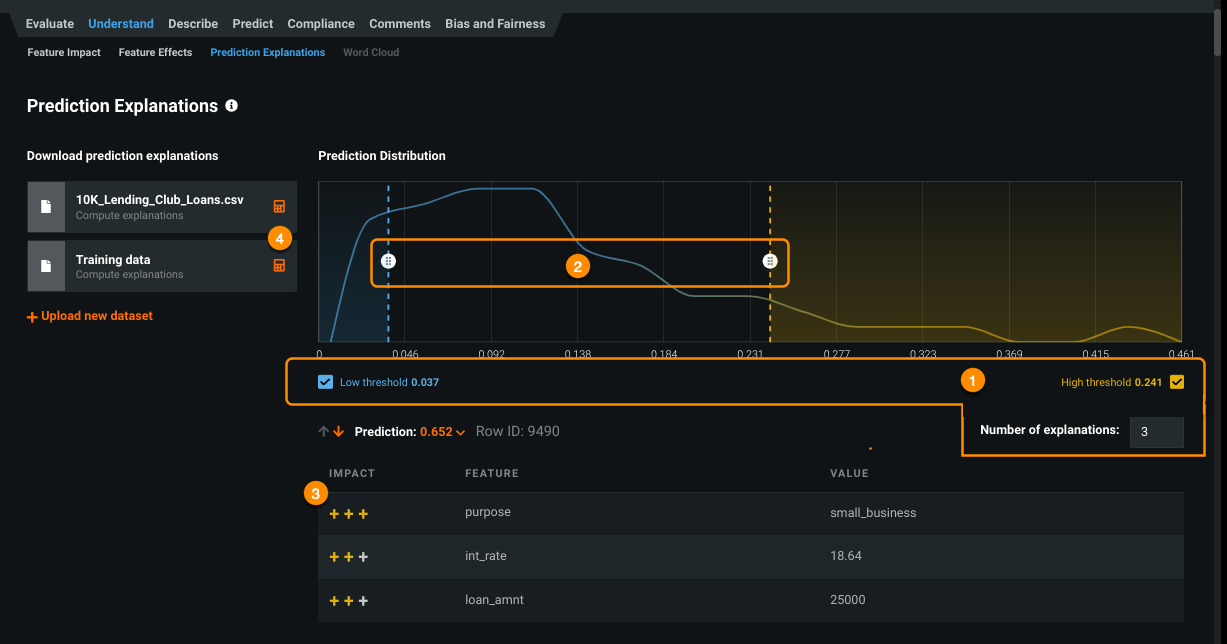Open the Understand tab
Image resolution: width=1227 pixels, height=644 pixels.
click(121, 23)
